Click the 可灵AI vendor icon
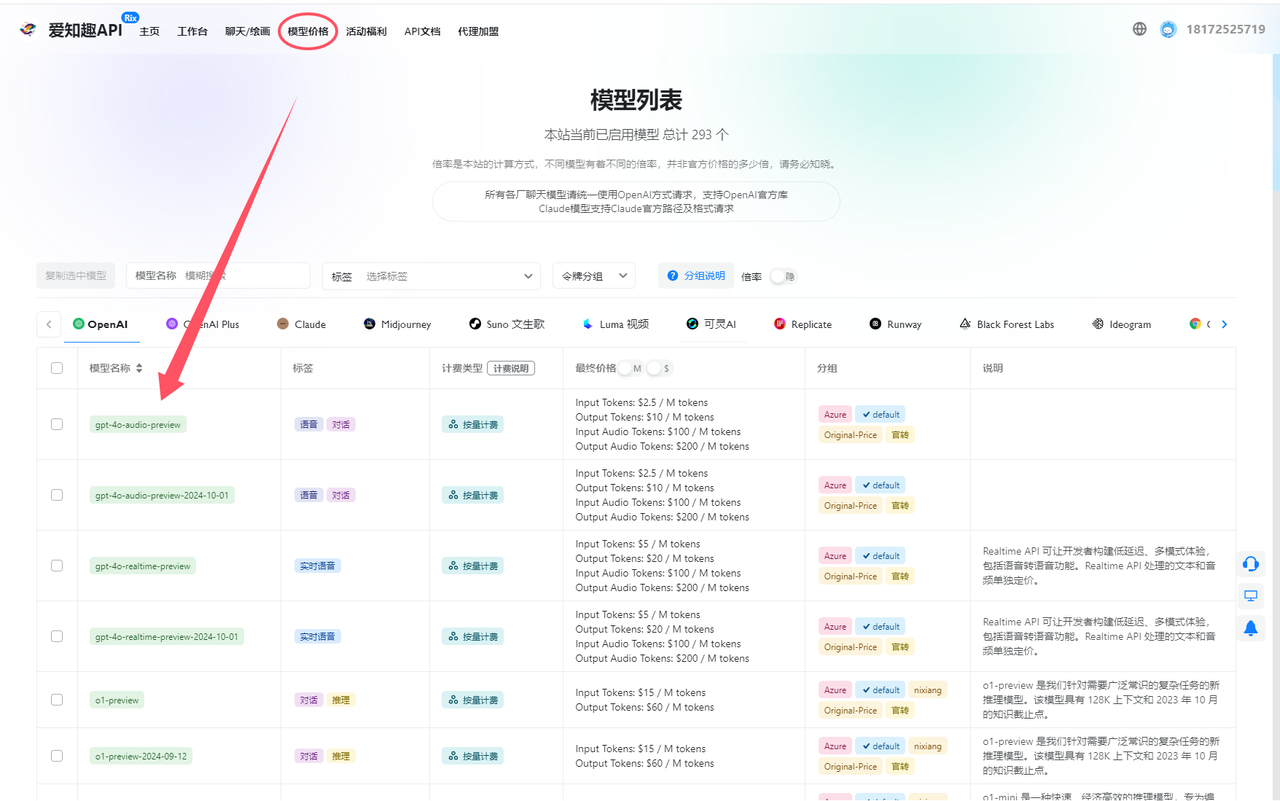This screenshot has height=801, width=1280. click(x=692, y=324)
